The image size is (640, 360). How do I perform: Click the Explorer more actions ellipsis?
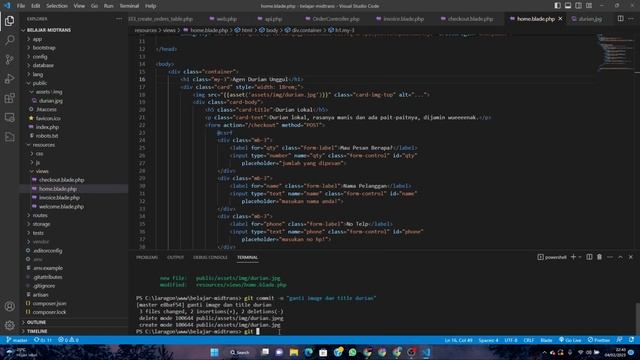pos(119,19)
